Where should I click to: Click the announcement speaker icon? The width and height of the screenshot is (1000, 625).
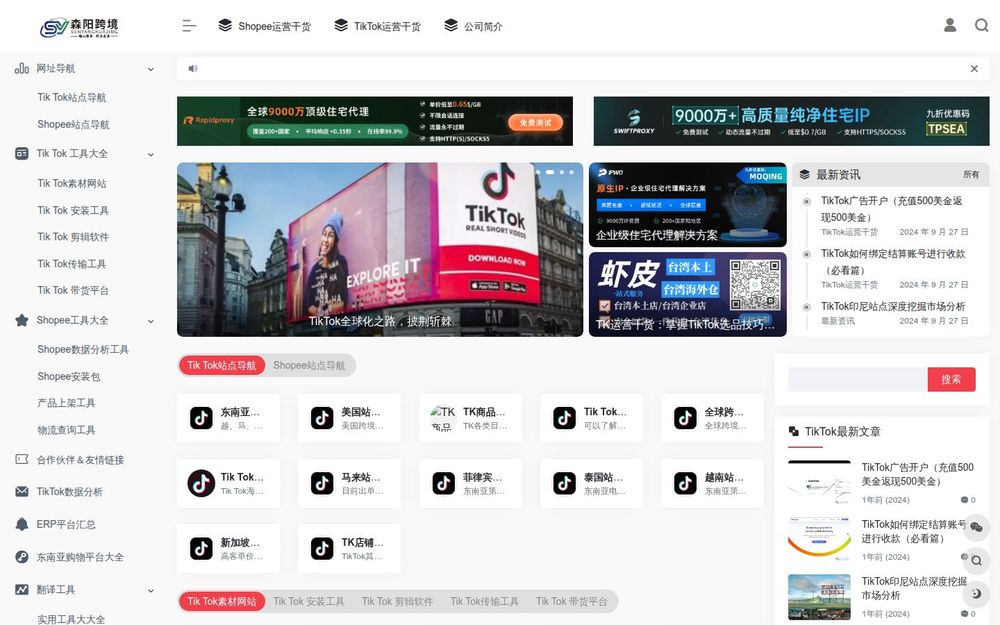click(193, 68)
